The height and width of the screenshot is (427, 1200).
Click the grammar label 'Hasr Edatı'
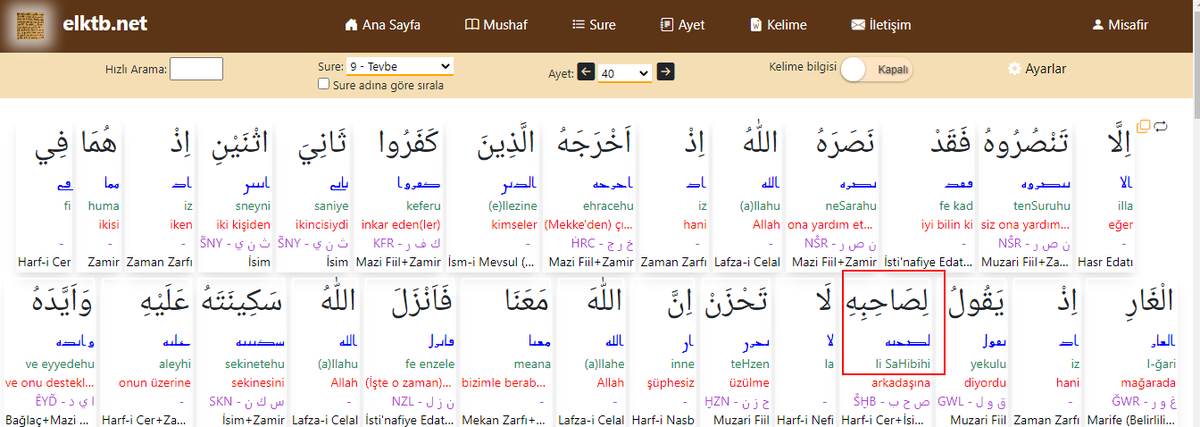(x=1103, y=262)
